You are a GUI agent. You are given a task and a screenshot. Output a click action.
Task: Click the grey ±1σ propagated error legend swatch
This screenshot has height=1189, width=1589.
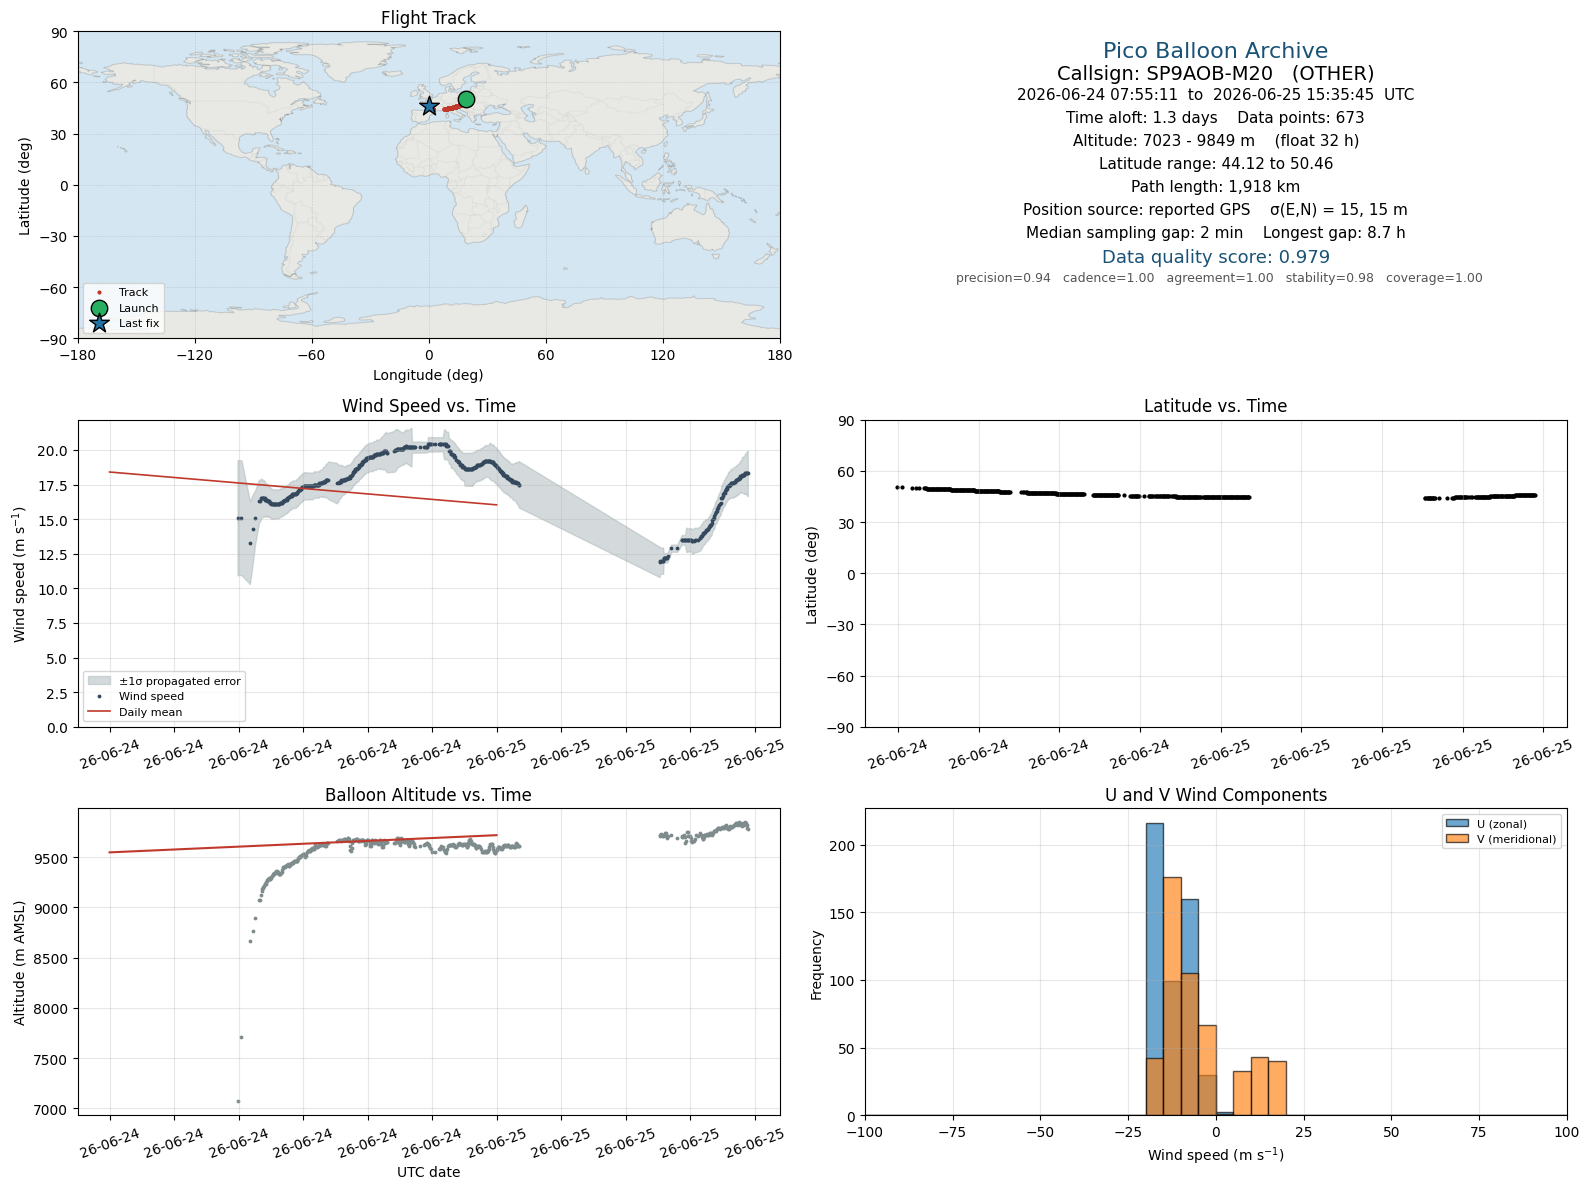[x=99, y=681]
